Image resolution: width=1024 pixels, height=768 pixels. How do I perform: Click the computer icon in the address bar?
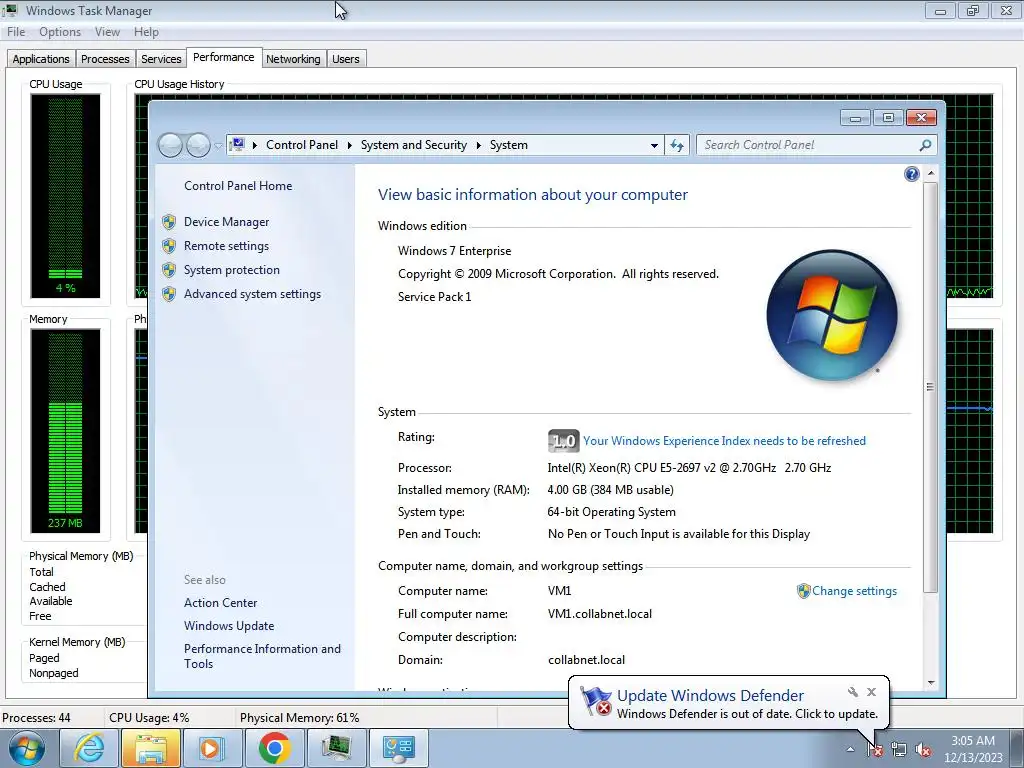pyautogui.click(x=238, y=144)
